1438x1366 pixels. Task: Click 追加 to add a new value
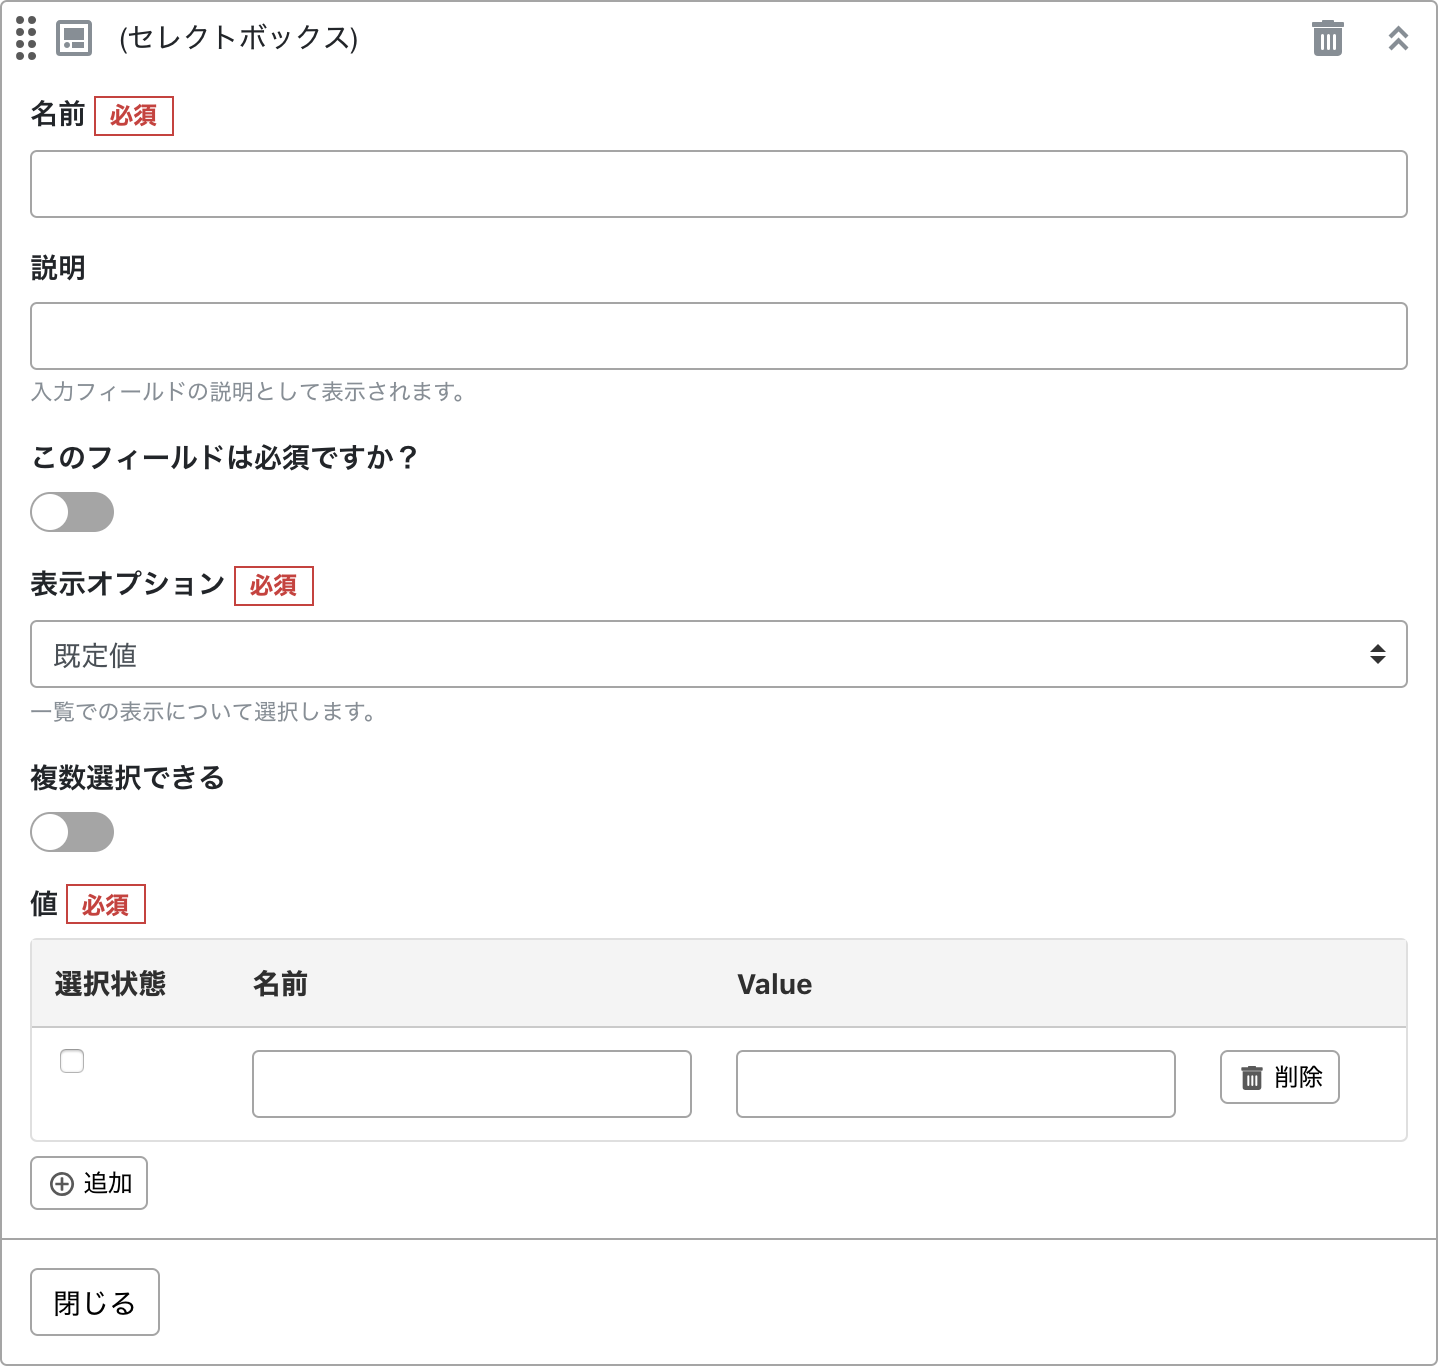click(x=89, y=1183)
